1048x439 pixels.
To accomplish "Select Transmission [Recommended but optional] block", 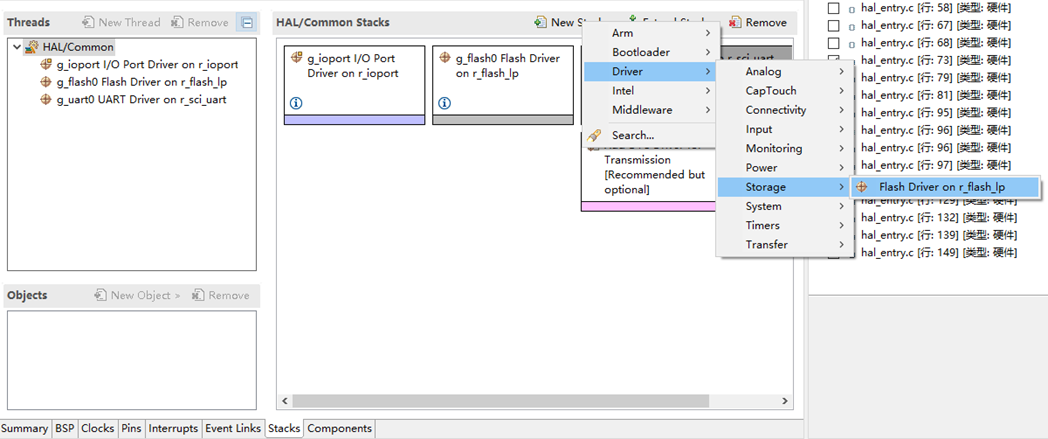I will pyautogui.click(x=648, y=174).
